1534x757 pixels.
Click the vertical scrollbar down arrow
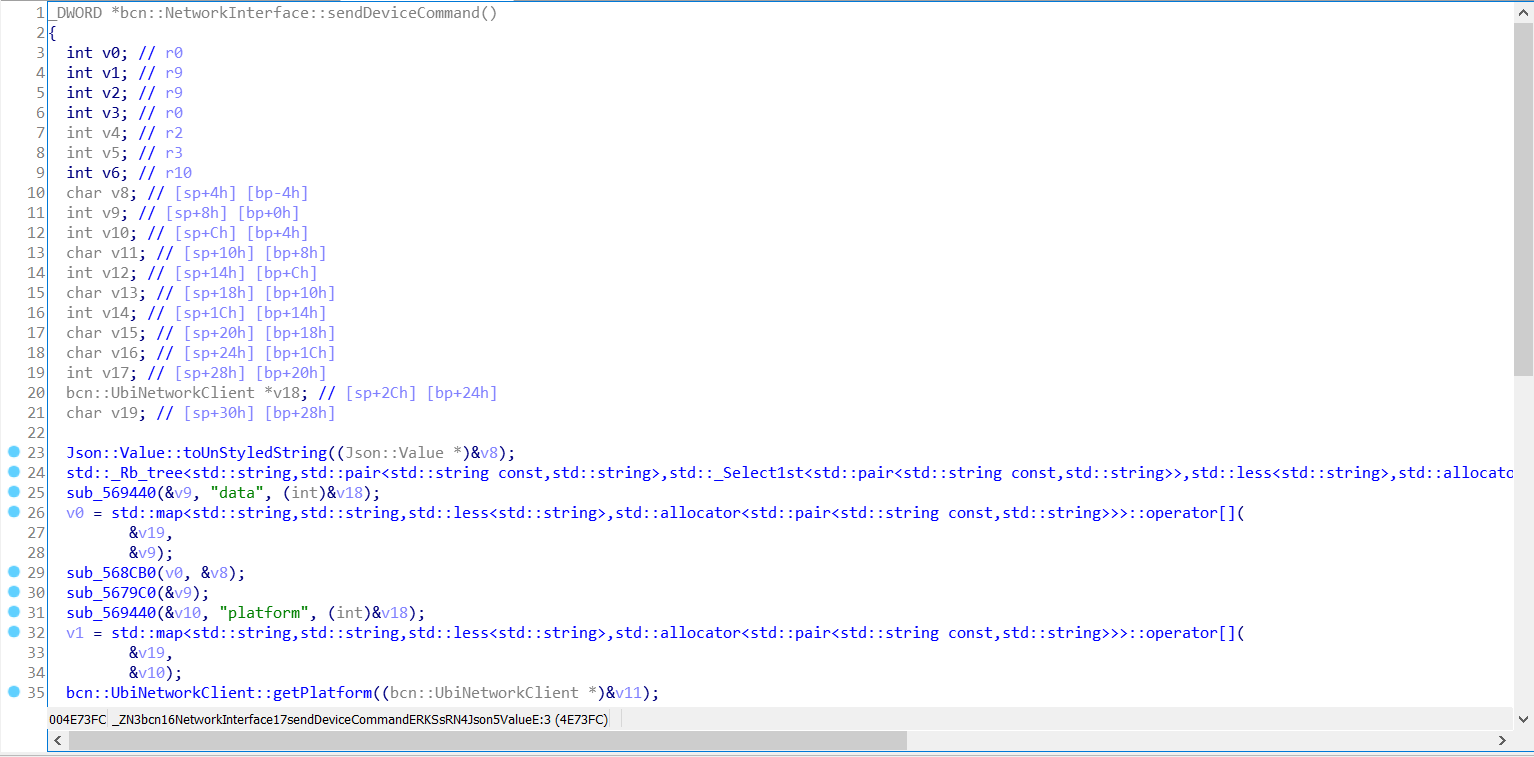point(1523,720)
